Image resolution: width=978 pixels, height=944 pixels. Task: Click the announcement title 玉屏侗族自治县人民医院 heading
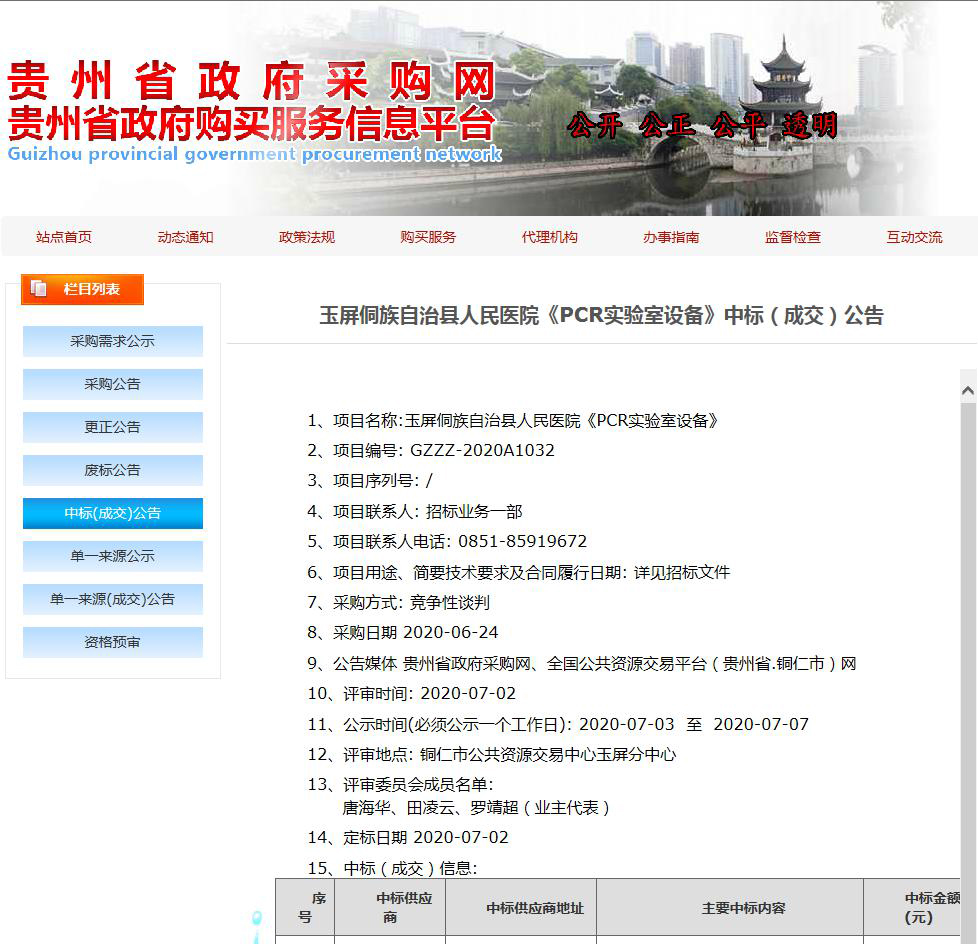[x=601, y=315]
